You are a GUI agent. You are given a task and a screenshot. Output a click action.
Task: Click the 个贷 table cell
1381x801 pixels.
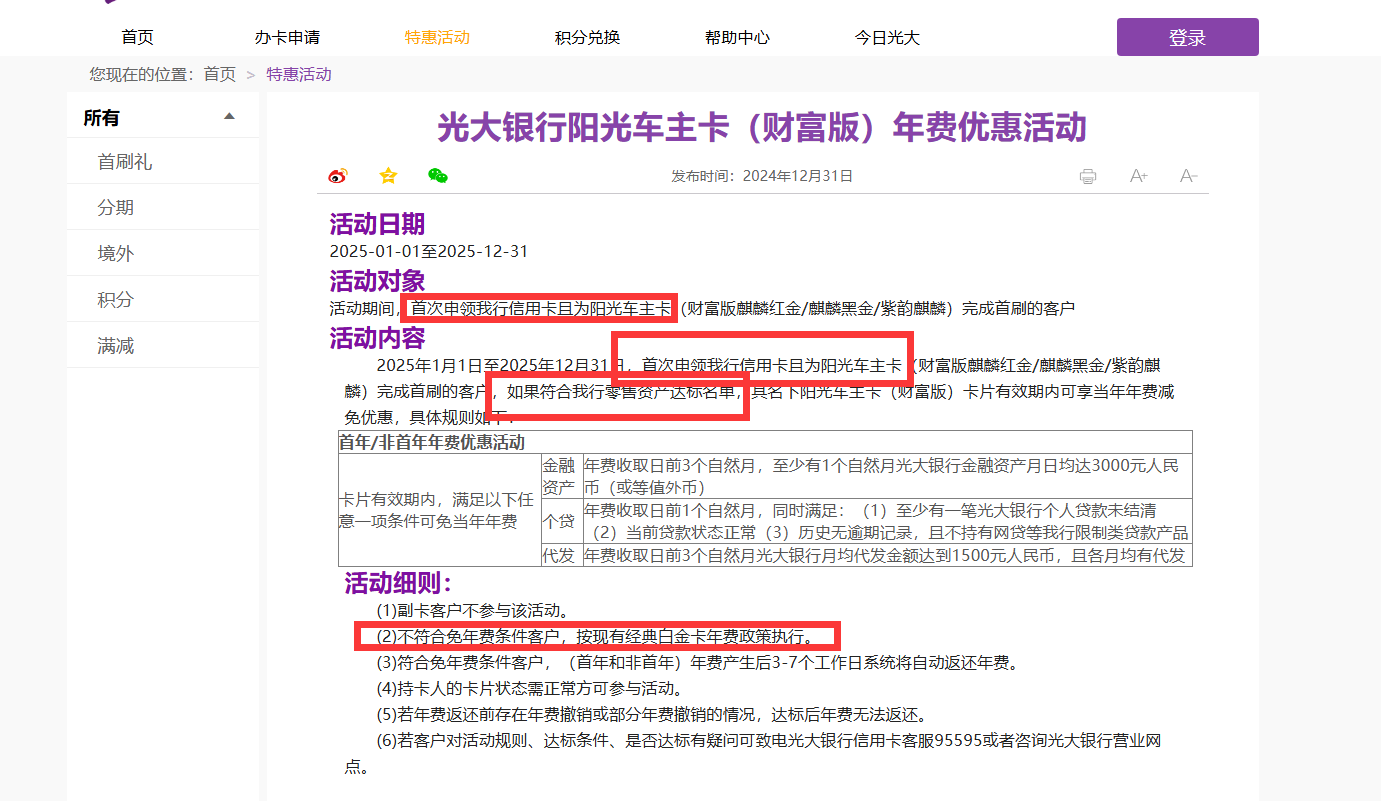point(560,521)
